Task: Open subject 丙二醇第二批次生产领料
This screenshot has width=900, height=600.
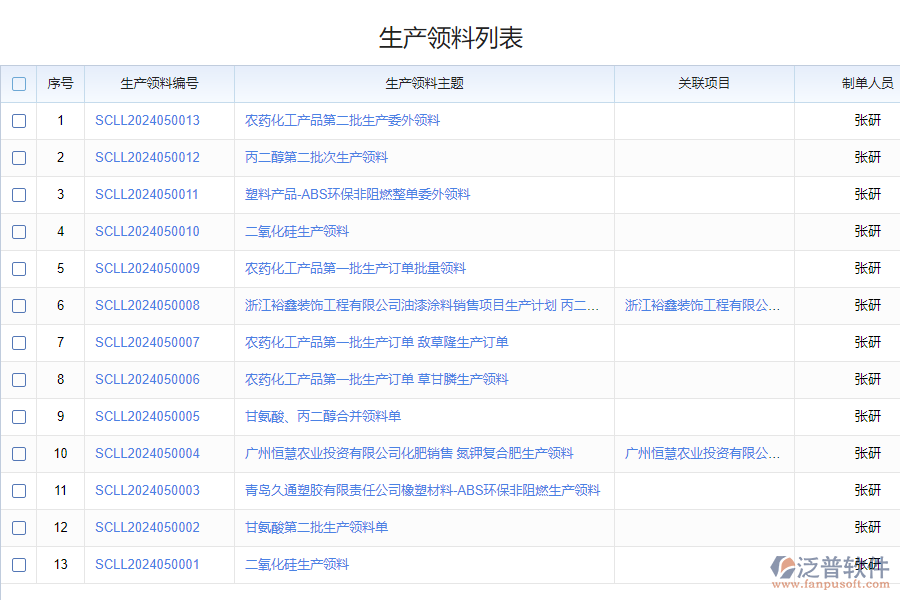Action: point(316,158)
